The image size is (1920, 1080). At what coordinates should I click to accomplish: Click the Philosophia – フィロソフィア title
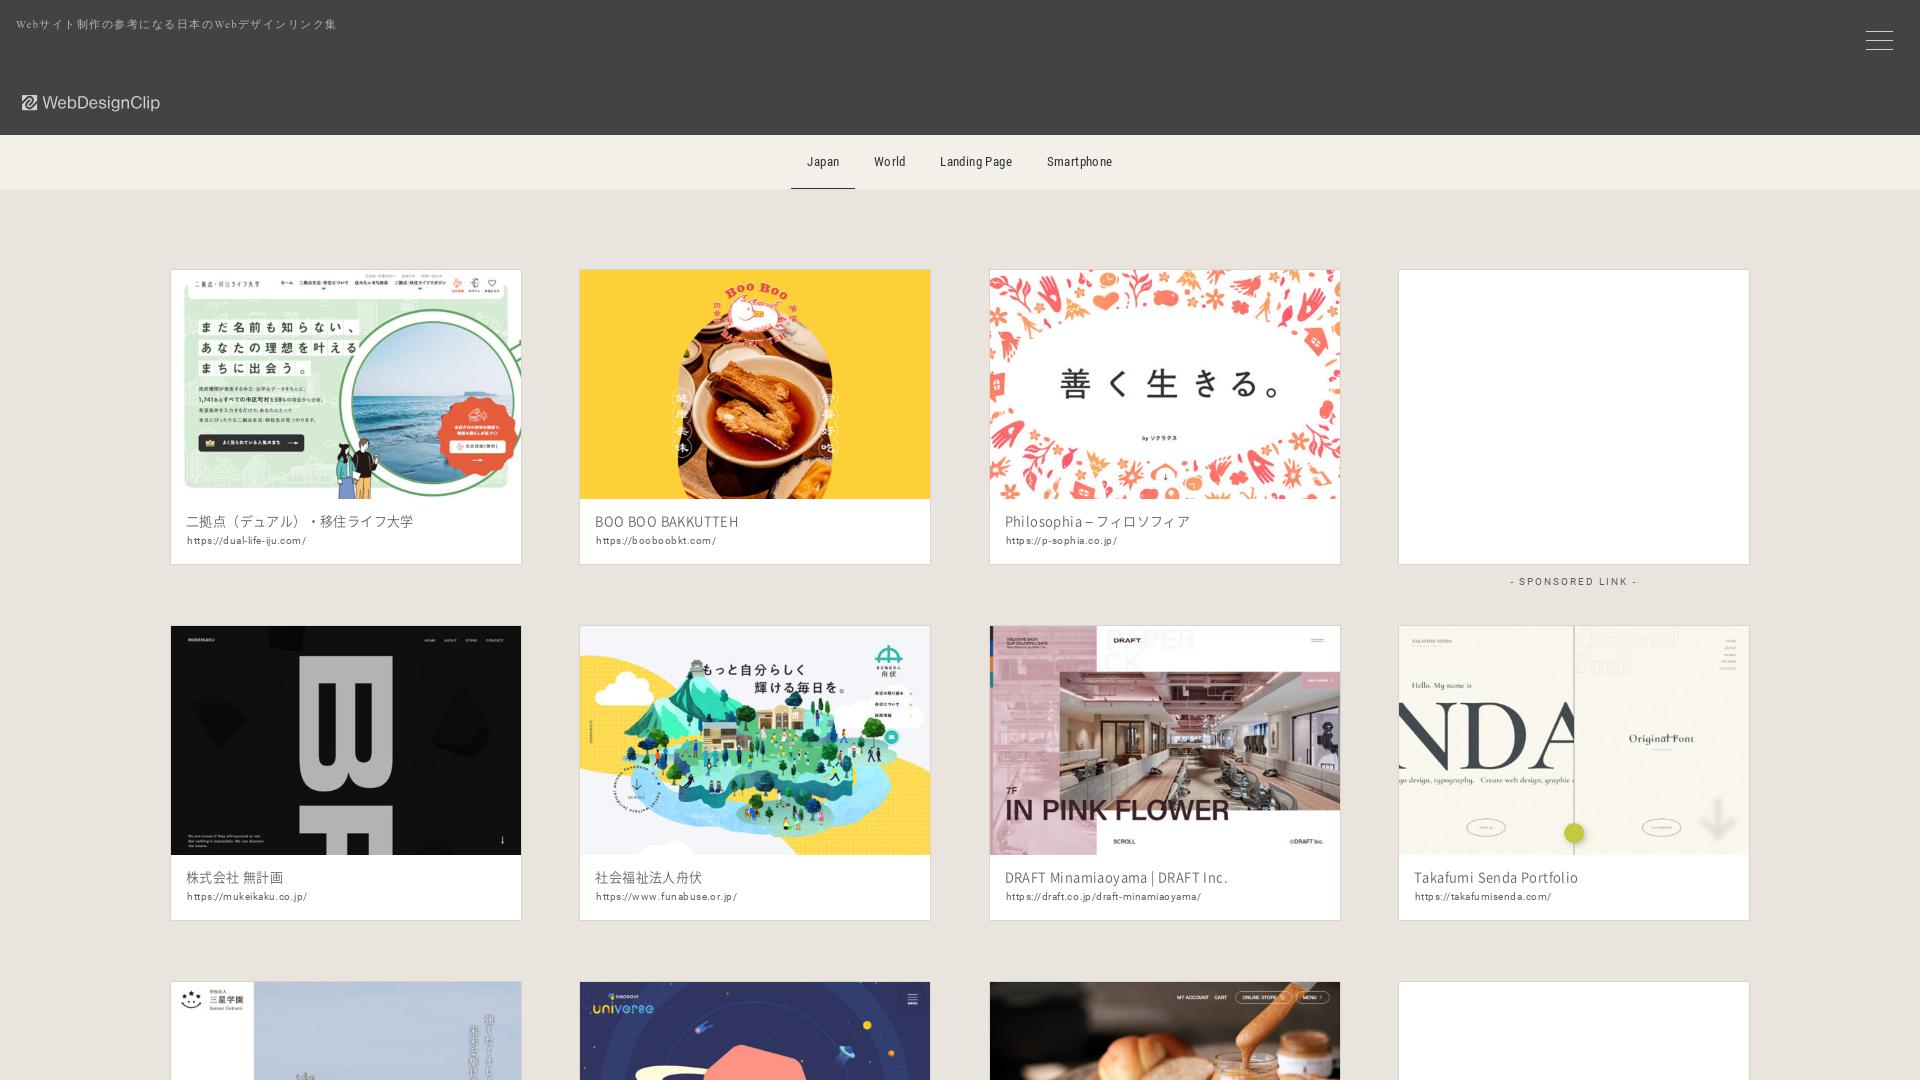coord(1097,521)
